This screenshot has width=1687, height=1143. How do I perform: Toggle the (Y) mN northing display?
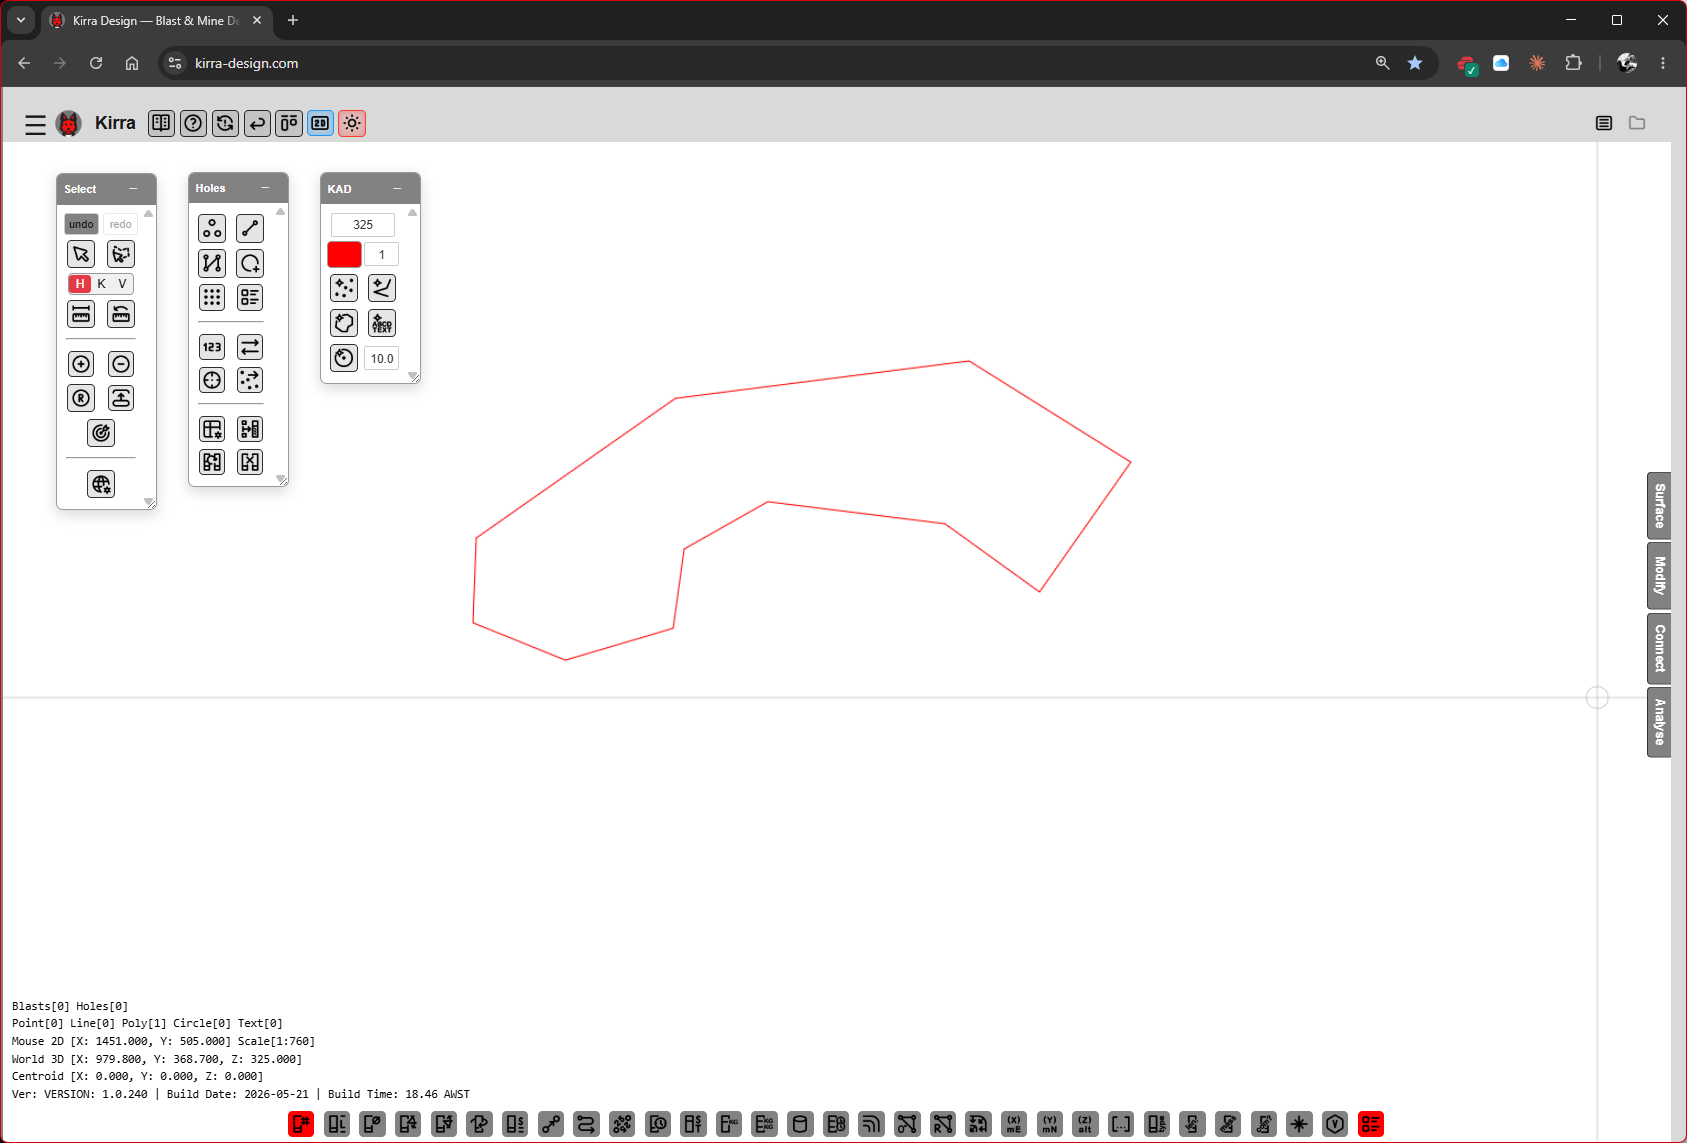[x=1050, y=1124]
